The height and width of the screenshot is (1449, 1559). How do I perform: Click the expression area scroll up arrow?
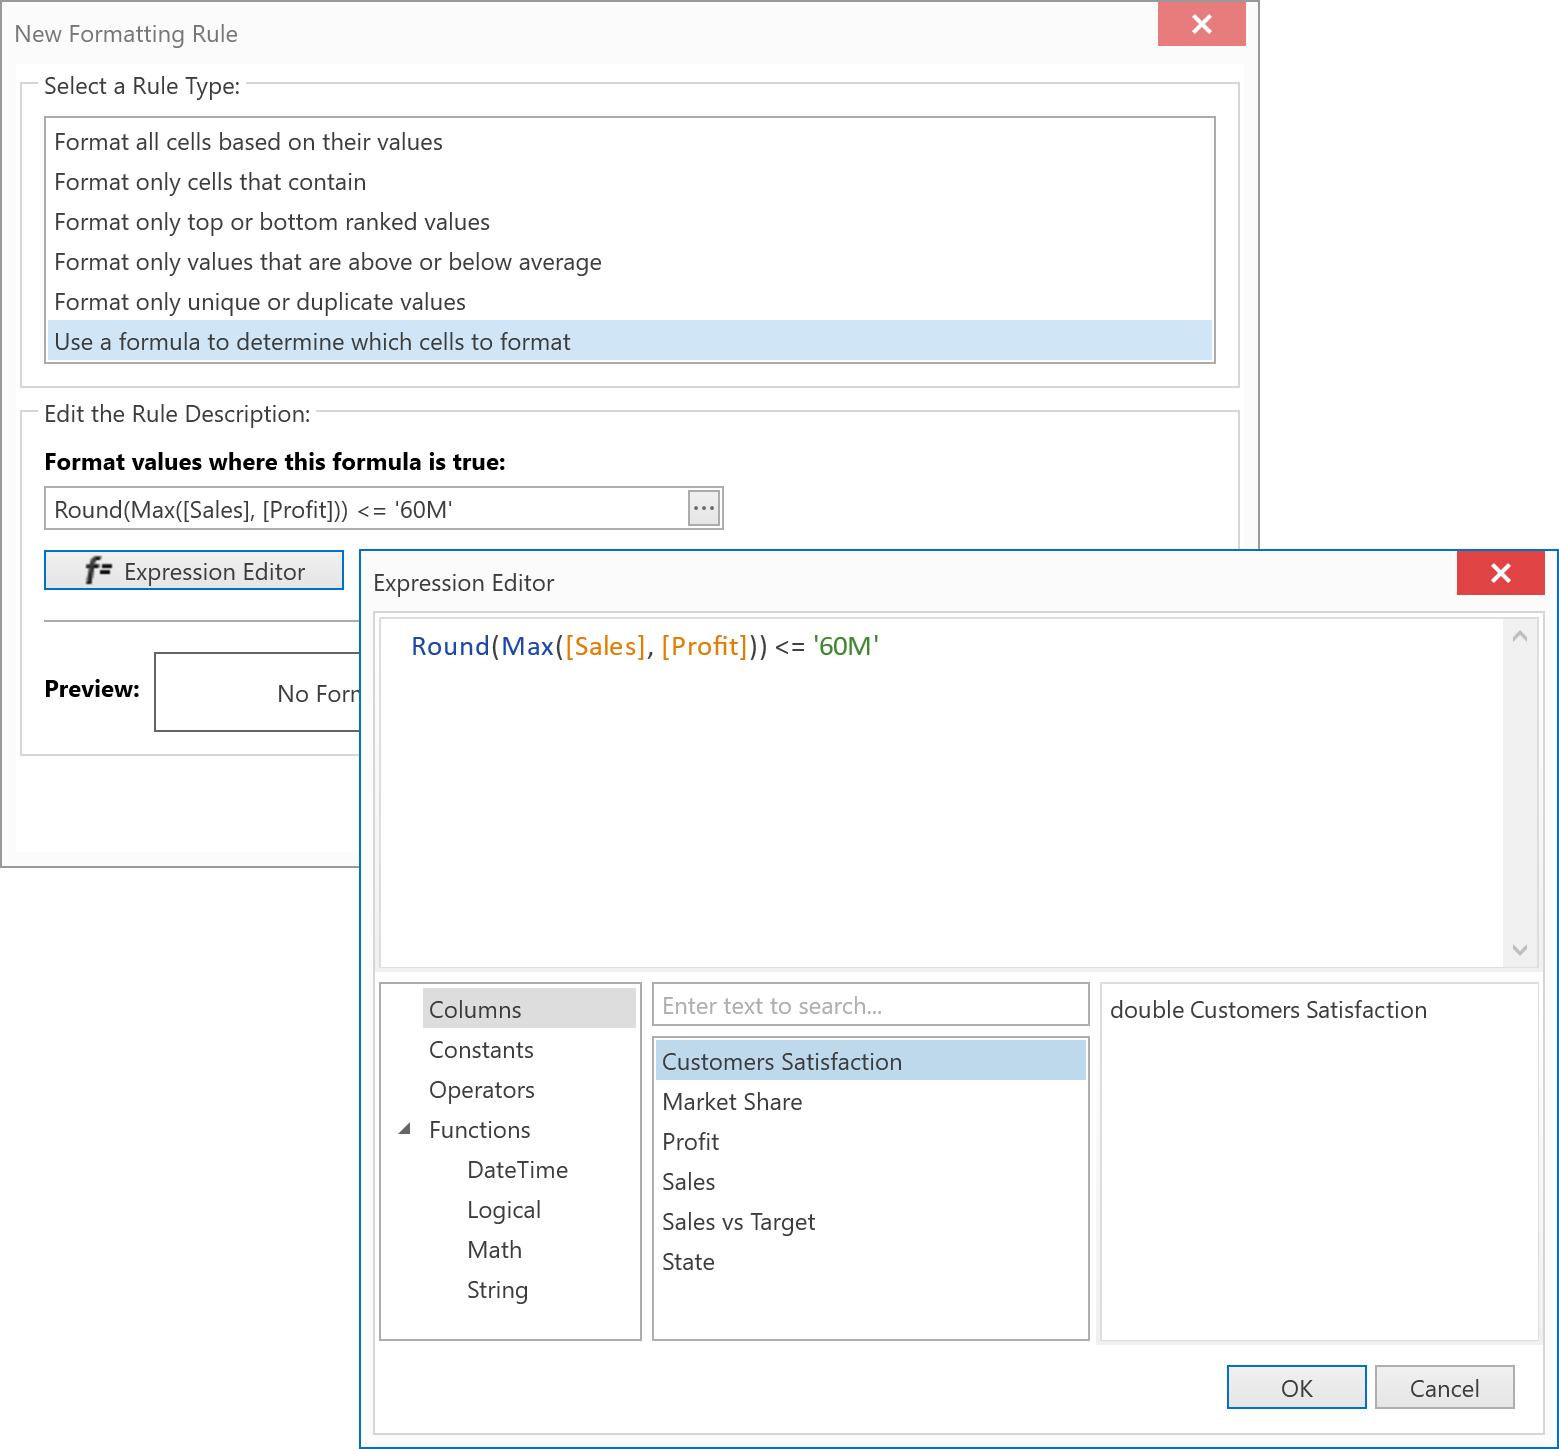point(1519,636)
